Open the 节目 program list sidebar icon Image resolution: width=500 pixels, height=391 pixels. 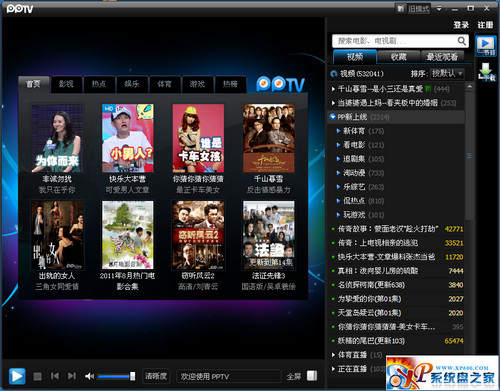click(x=486, y=46)
